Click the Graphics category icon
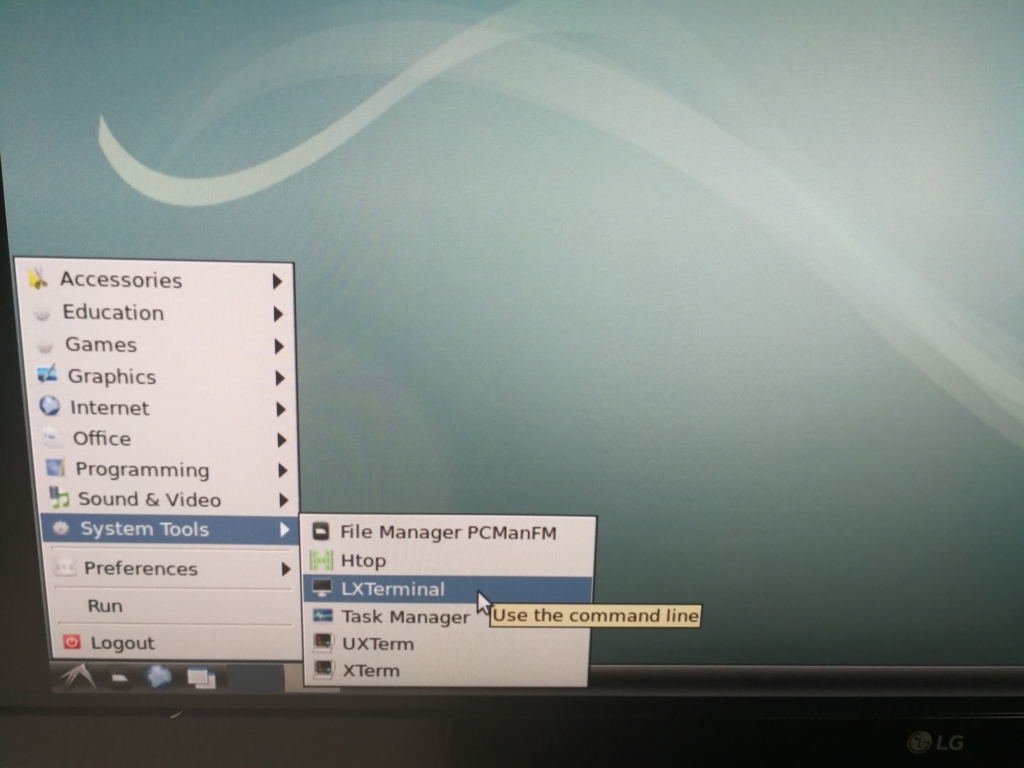The height and width of the screenshot is (768, 1024). pyautogui.click(x=47, y=376)
